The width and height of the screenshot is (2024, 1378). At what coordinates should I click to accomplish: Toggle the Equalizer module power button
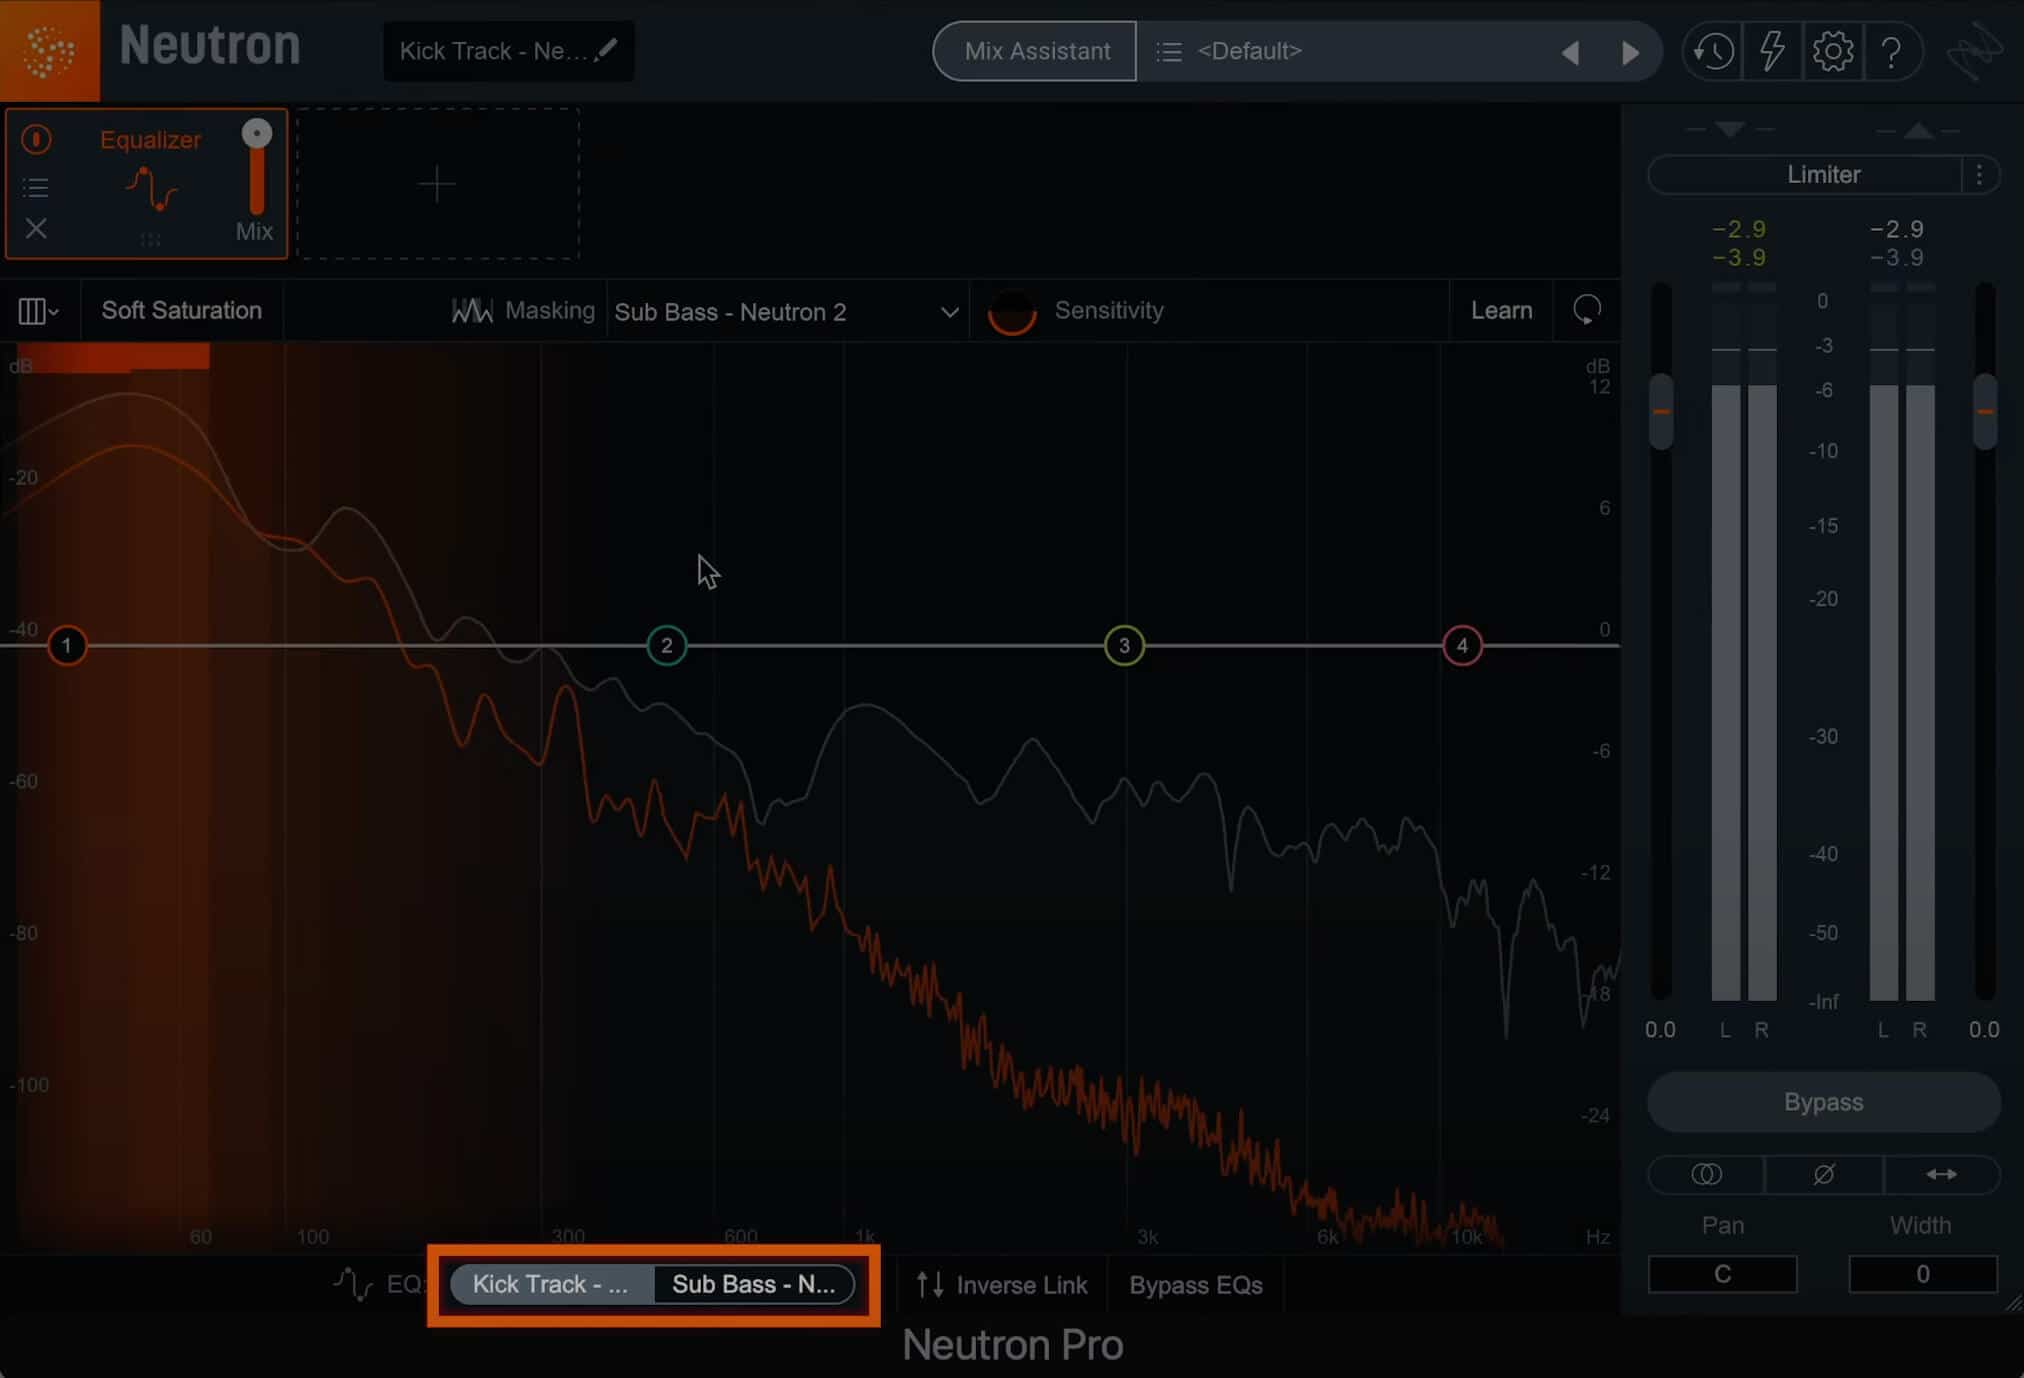pos(36,139)
